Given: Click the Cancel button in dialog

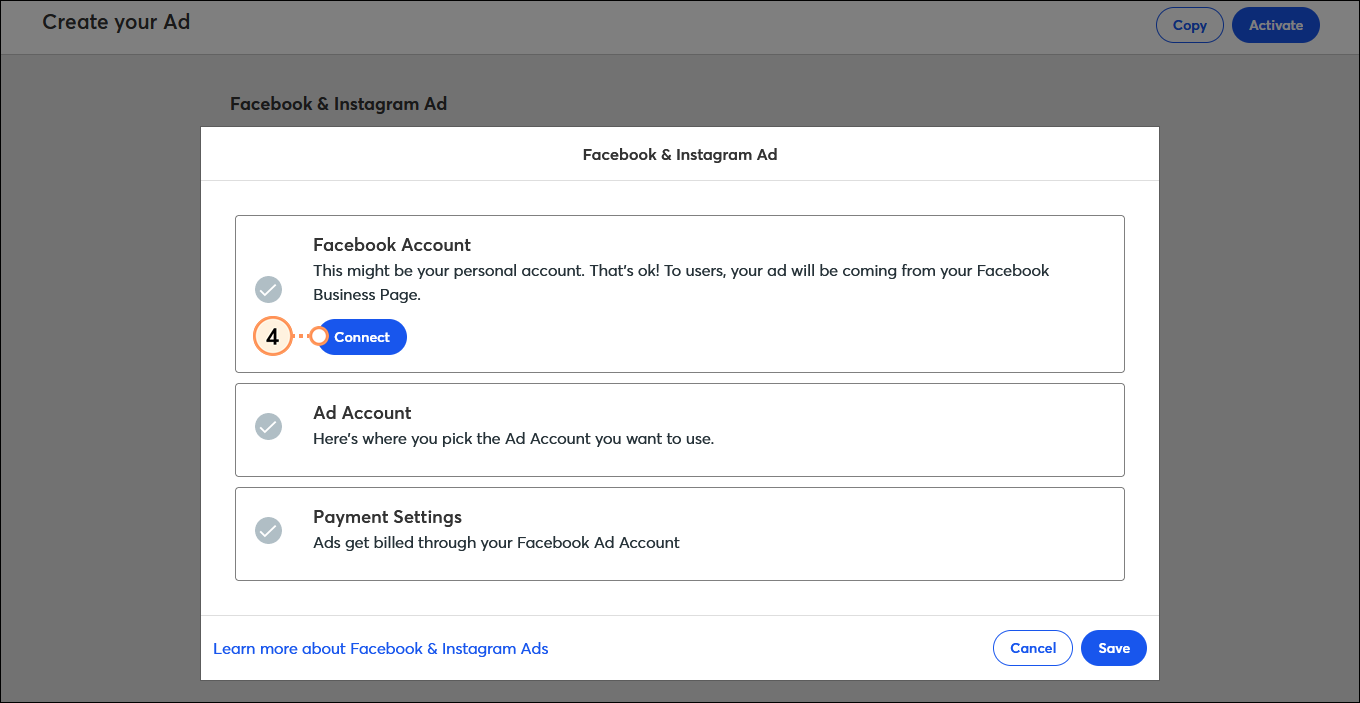Looking at the screenshot, I should coord(1033,648).
